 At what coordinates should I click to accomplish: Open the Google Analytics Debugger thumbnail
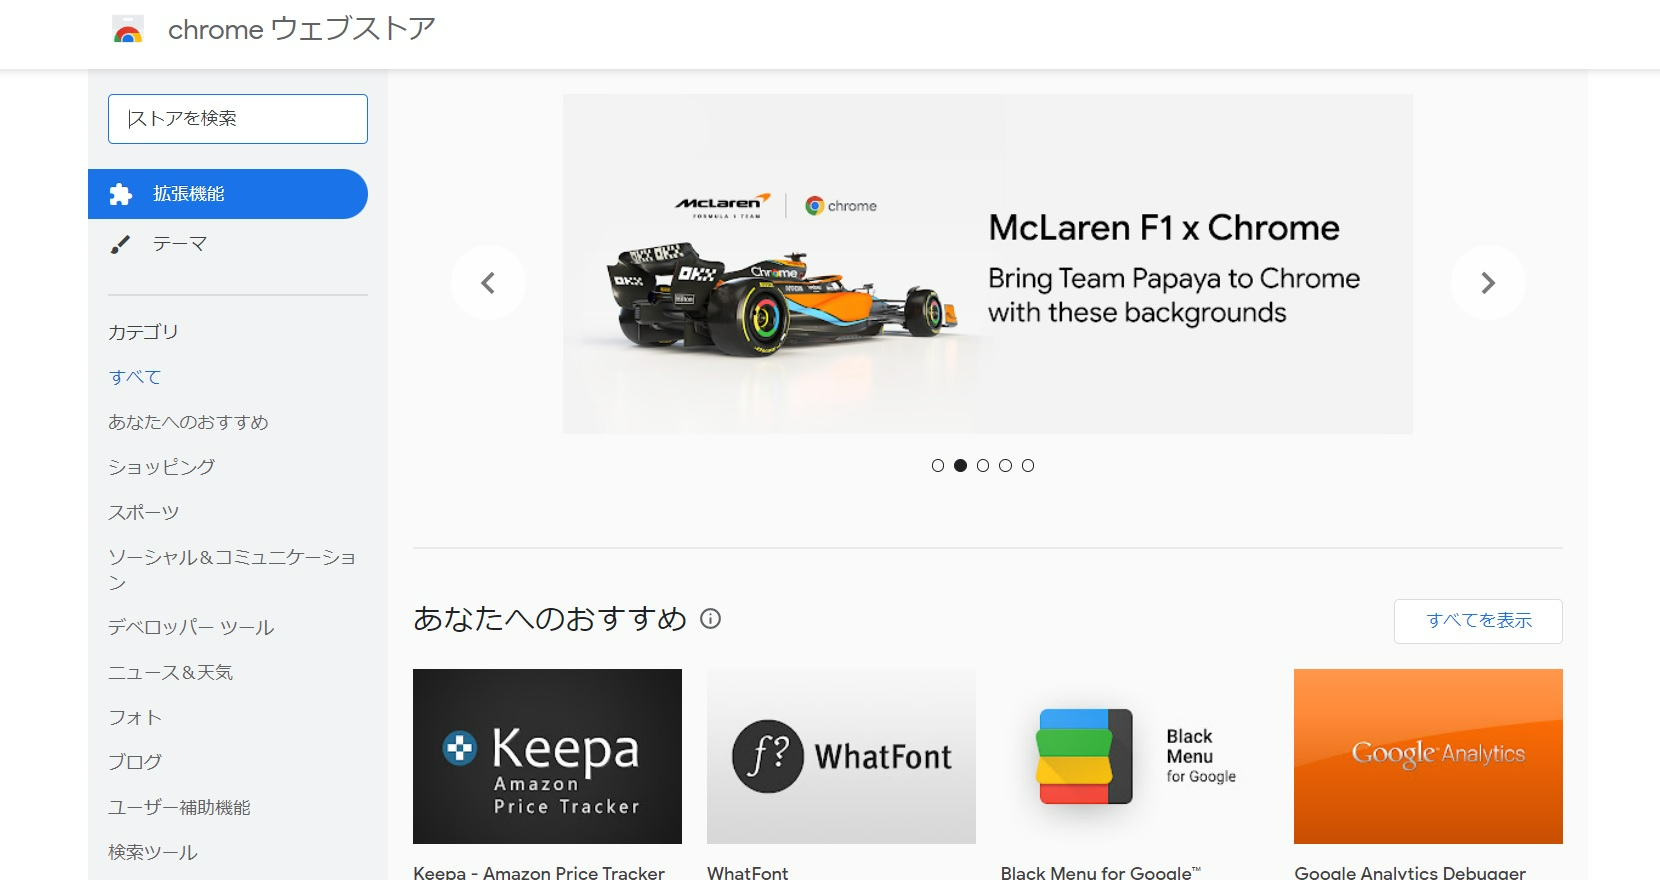(x=1428, y=756)
